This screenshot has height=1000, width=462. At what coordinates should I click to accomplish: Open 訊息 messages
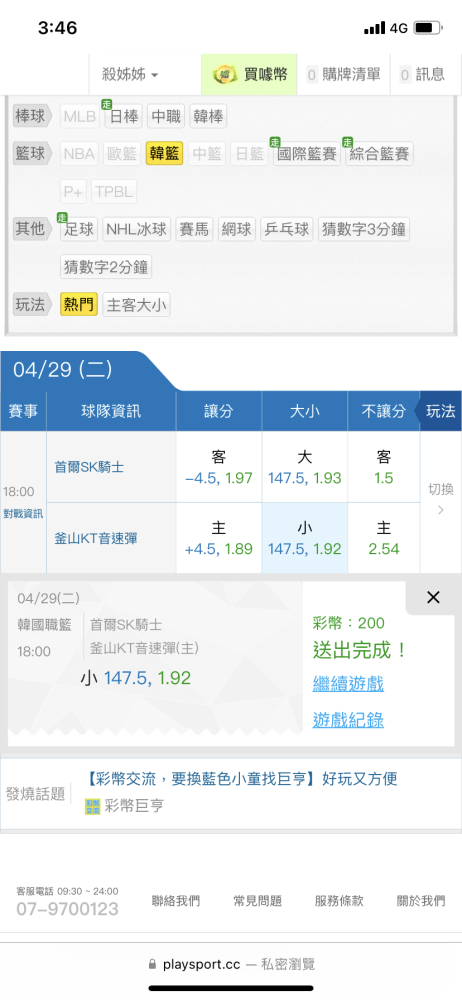[422, 75]
